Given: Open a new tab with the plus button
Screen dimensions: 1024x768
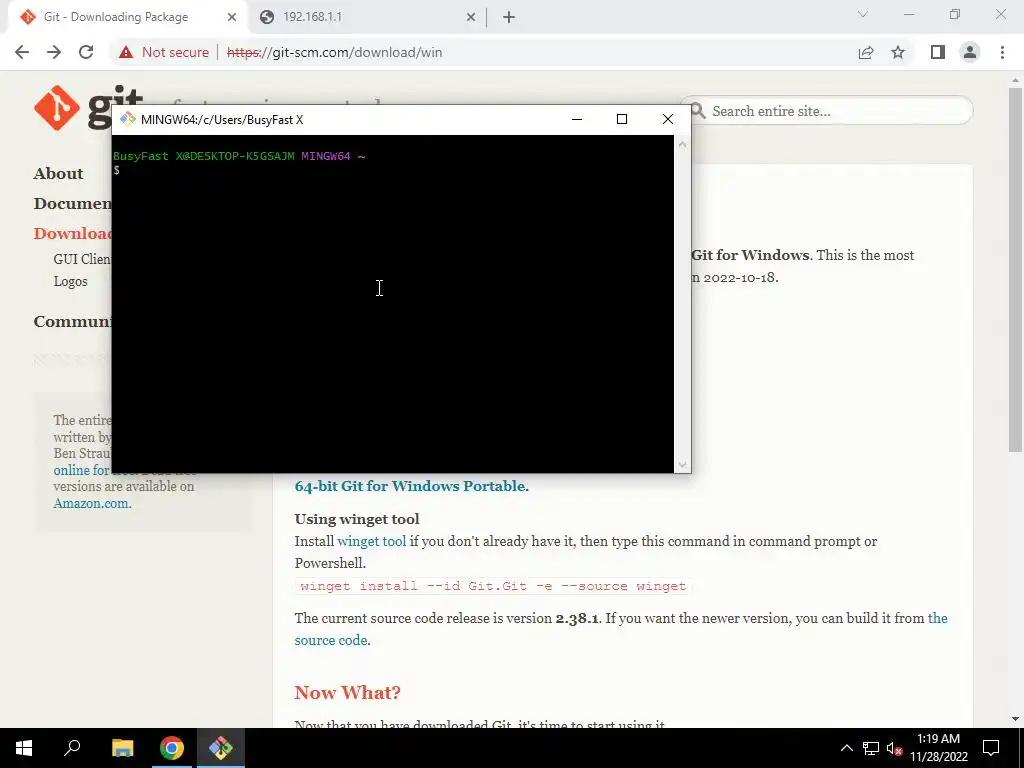Looking at the screenshot, I should pos(509,17).
